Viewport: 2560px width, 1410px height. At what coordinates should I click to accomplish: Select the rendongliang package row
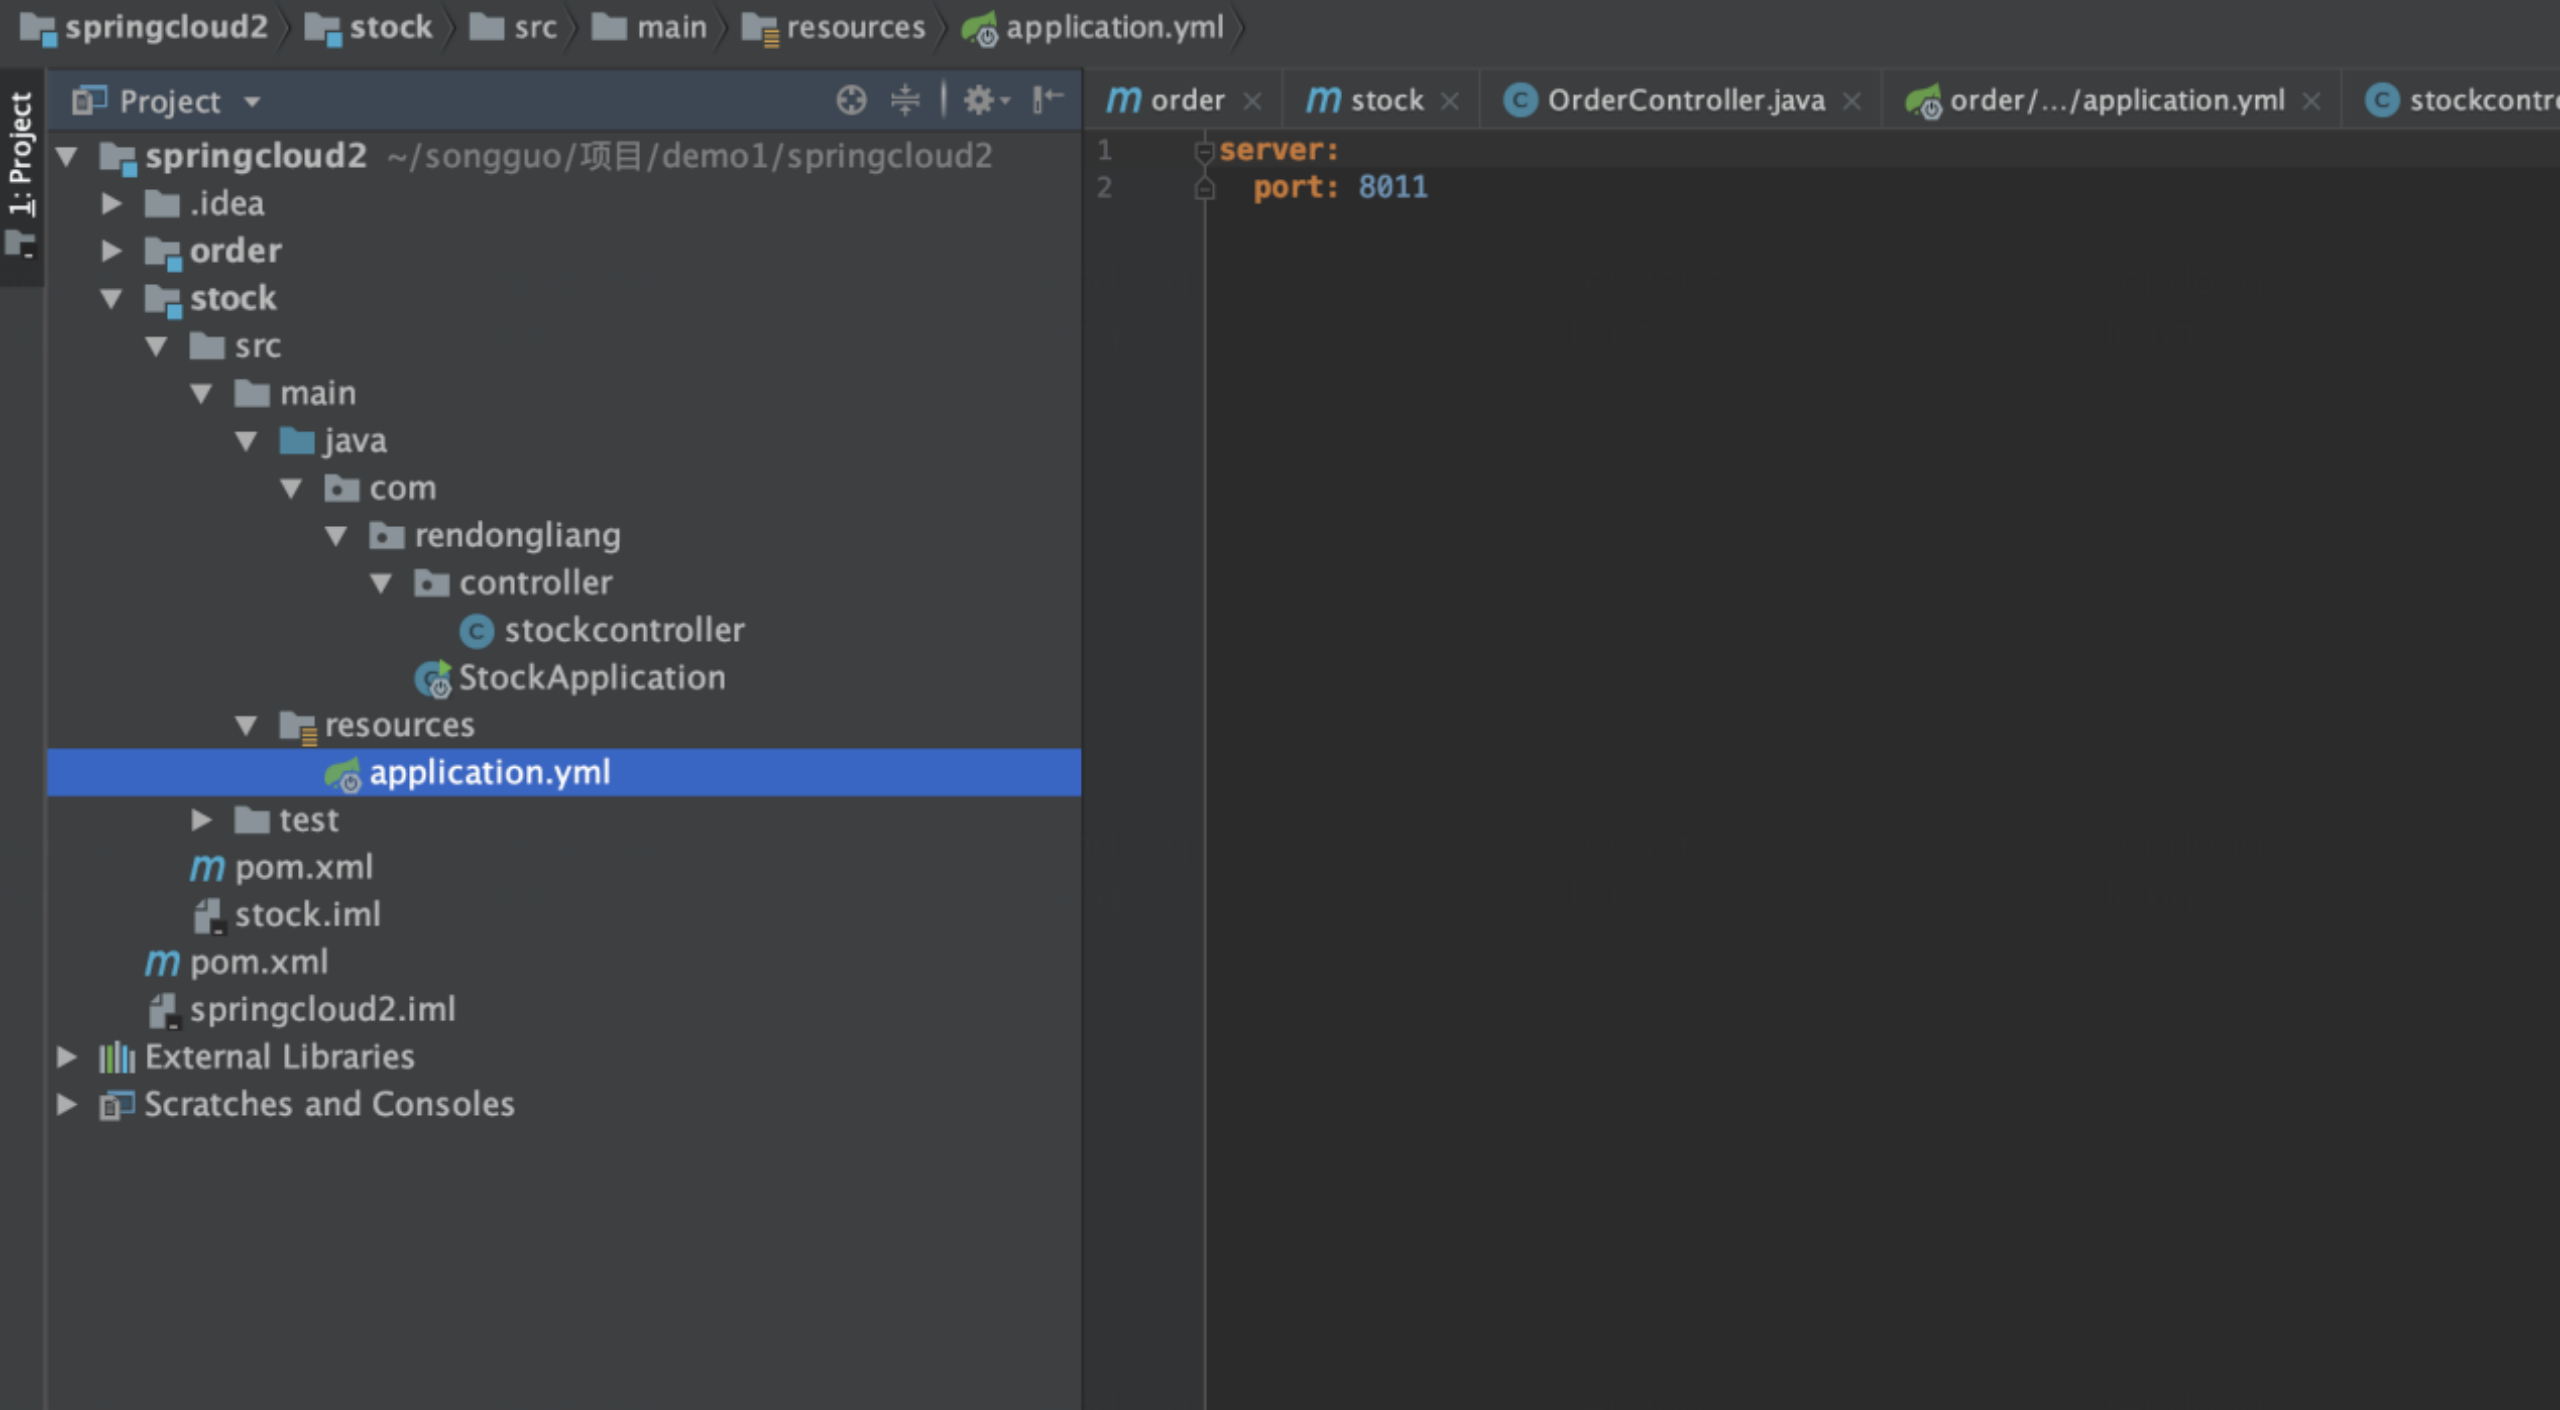(x=564, y=535)
